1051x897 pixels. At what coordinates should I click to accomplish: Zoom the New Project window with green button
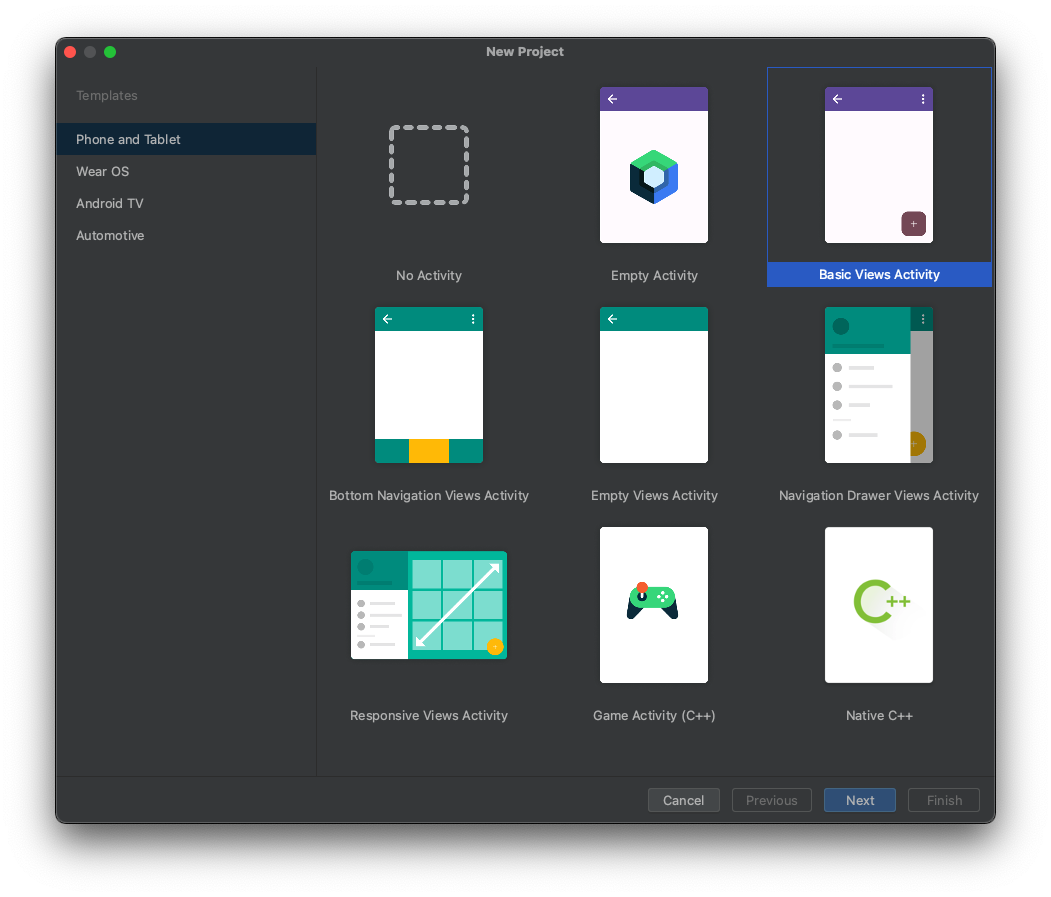point(110,52)
